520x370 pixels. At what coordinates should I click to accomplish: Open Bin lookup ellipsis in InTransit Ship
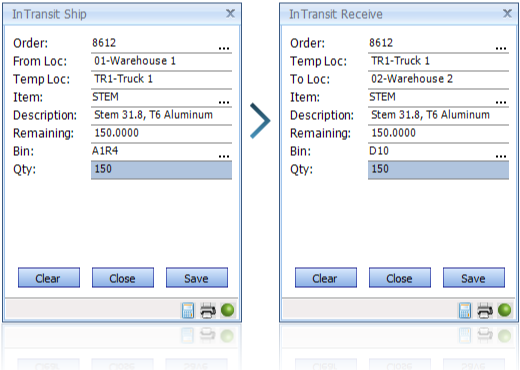pos(224,156)
